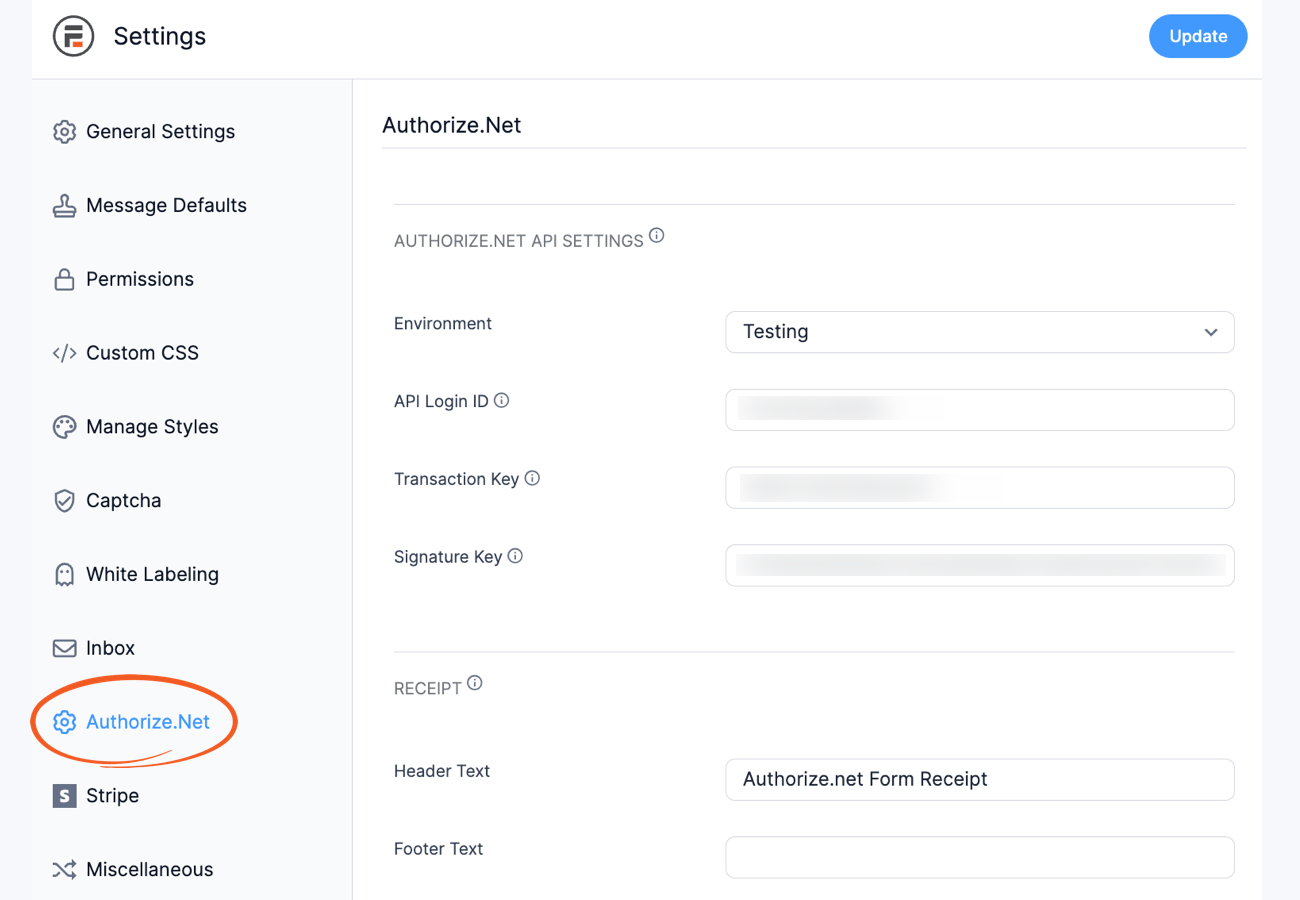Click the blue Update button

pos(1198,36)
